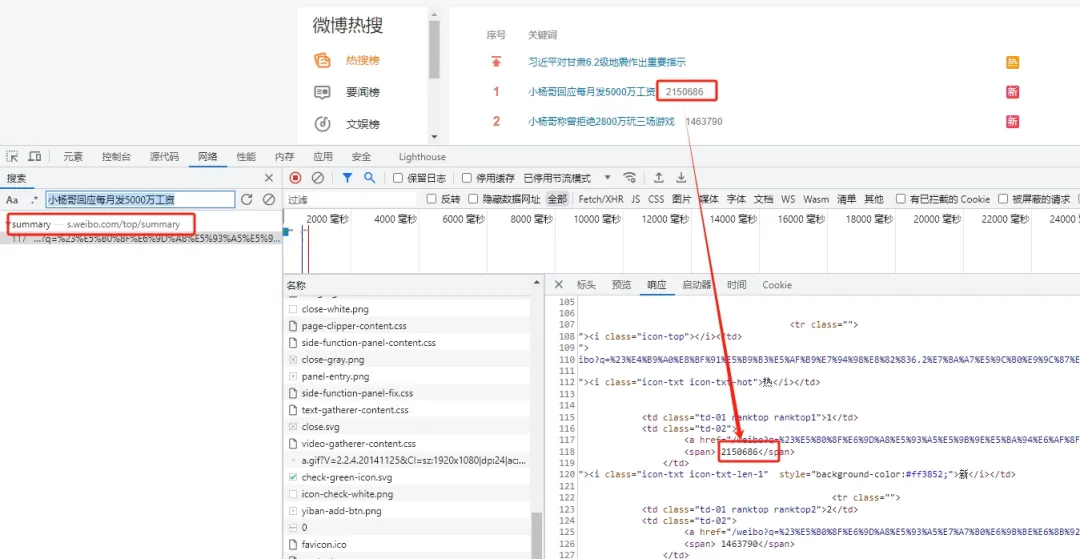Open hot search link 小杨哥回应每月发5000万工资

pyautogui.click(x=592, y=92)
